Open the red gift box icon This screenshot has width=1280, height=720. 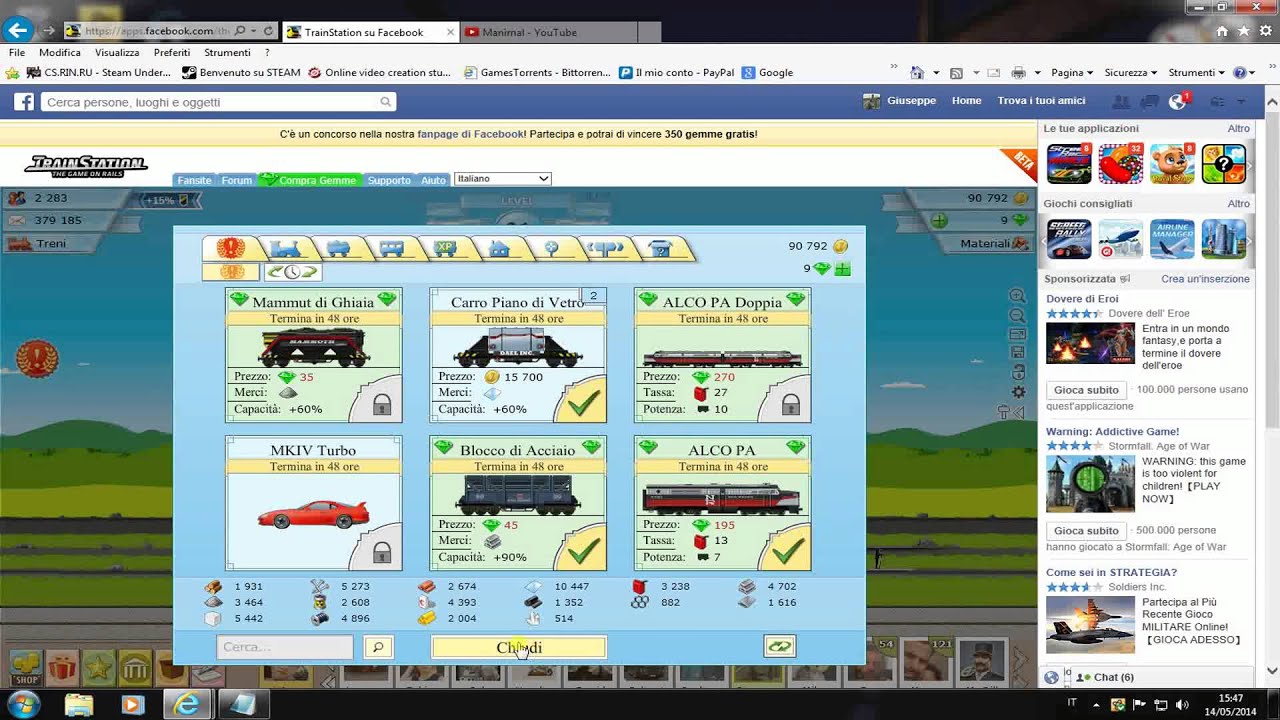[x=61, y=667]
